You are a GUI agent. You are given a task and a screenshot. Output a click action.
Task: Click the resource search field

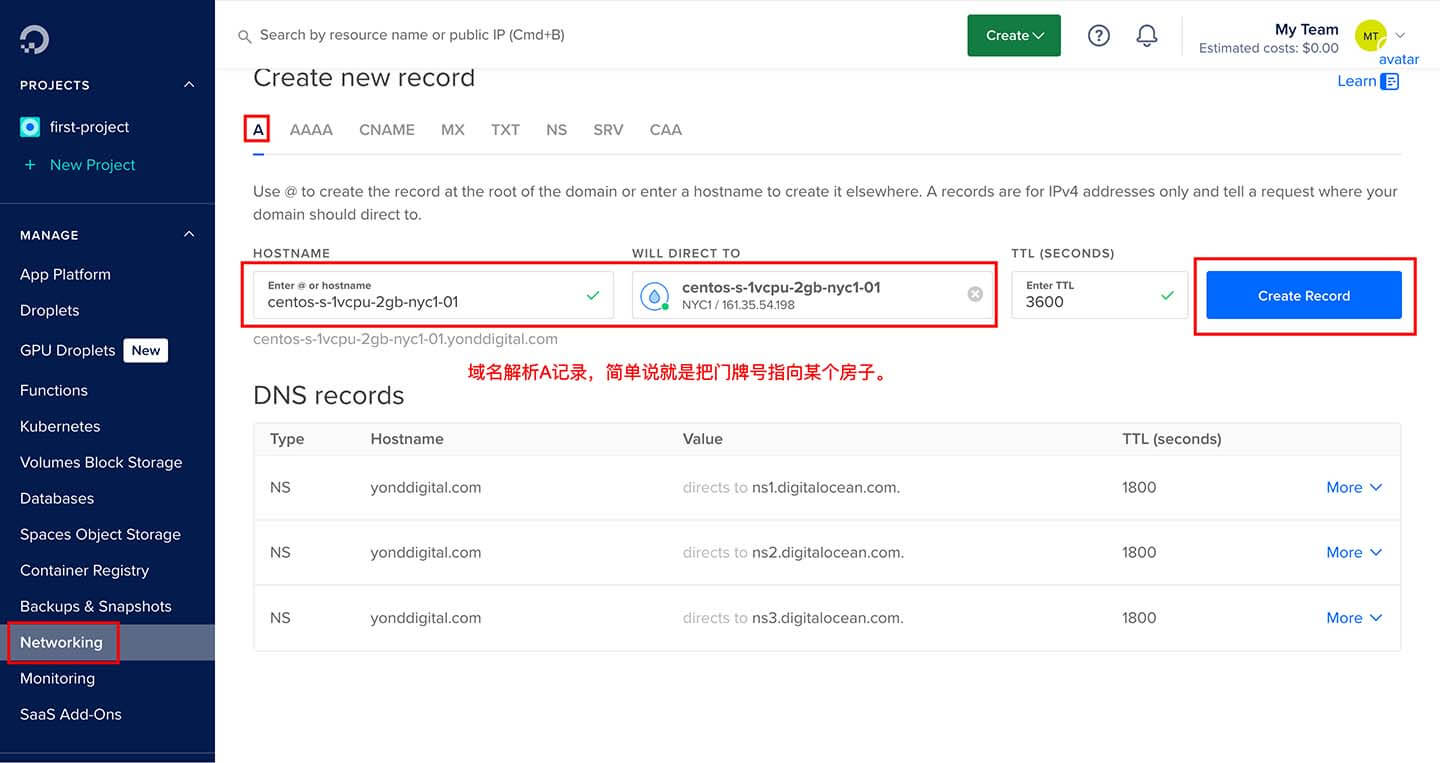click(x=412, y=35)
